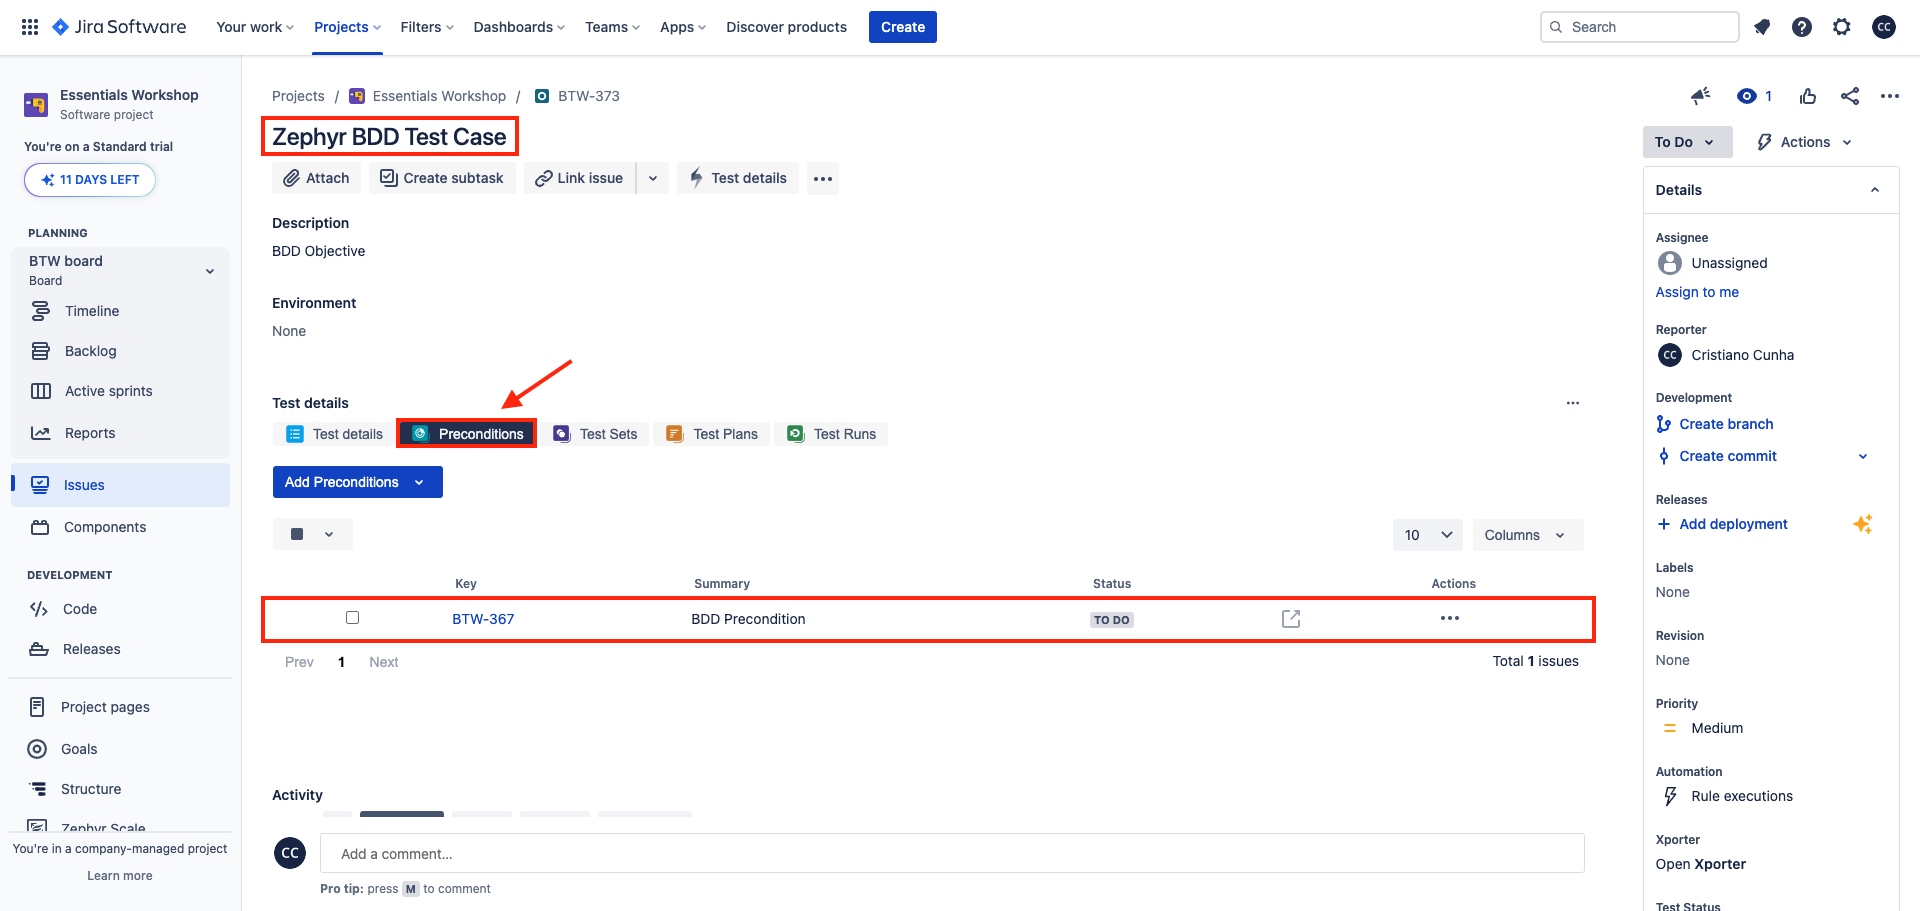Collapse the Details panel

[x=1875, y=190]
